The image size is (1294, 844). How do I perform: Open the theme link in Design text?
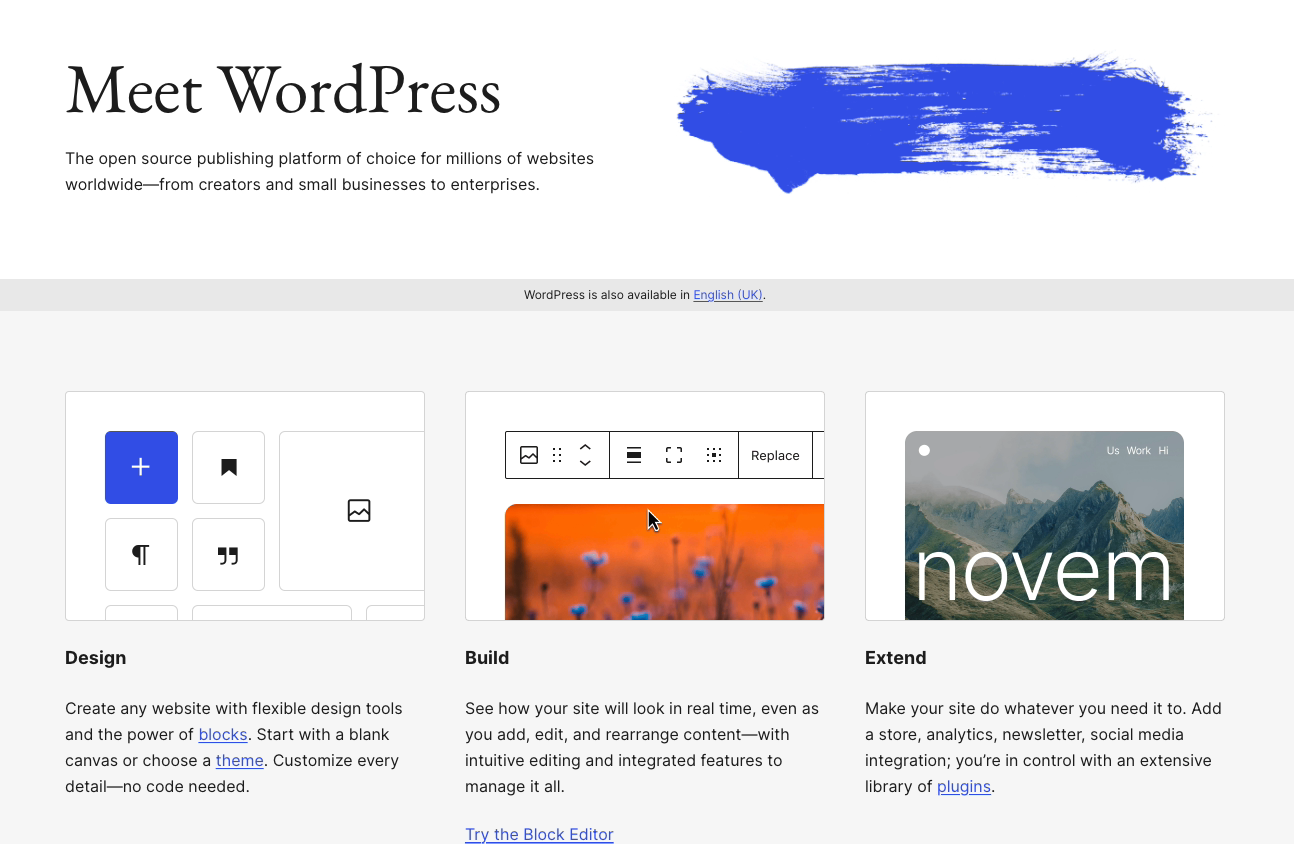[x=240, y=760]
